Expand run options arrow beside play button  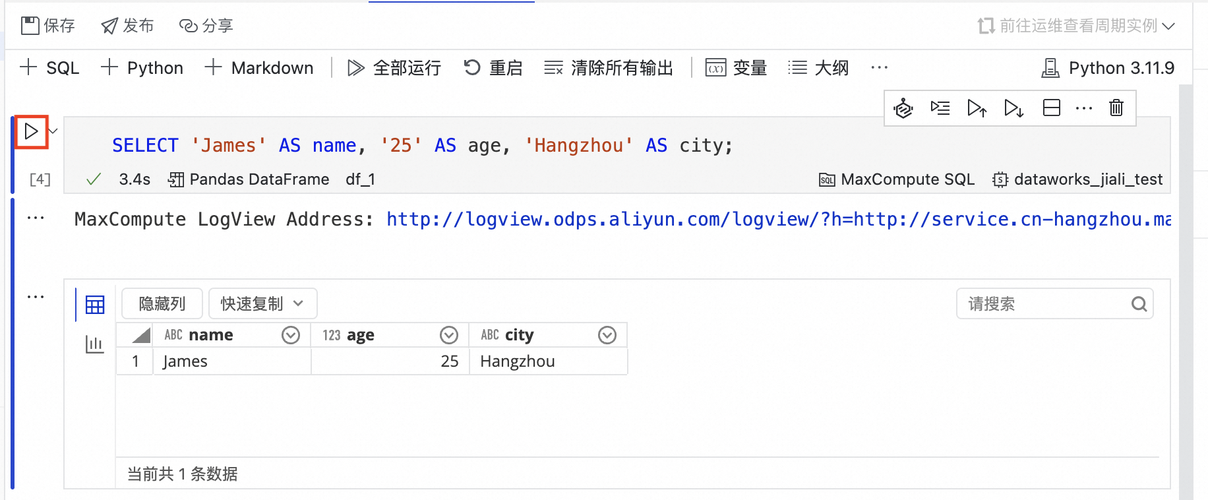(53, 131)
